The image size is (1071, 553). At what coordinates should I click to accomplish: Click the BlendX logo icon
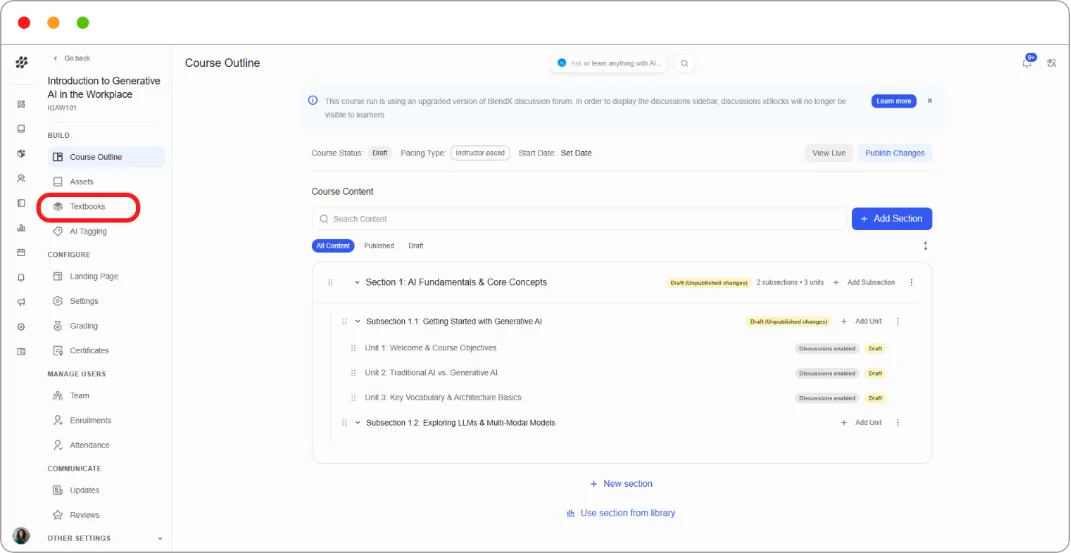coord(21,63)
